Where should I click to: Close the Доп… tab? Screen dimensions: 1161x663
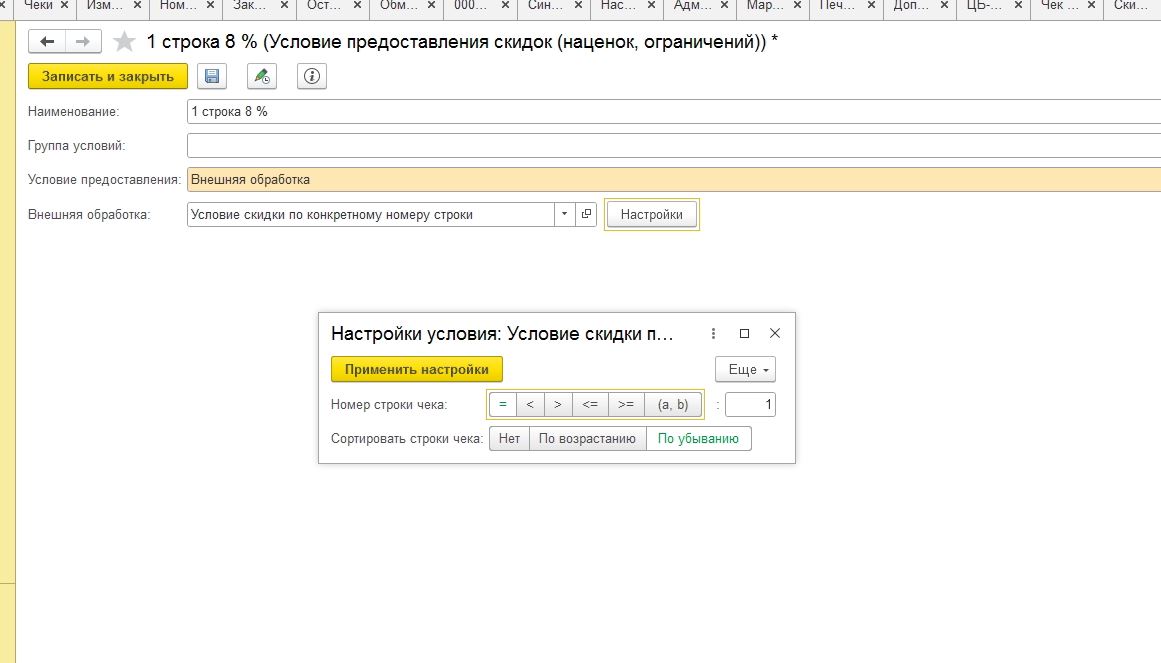pyautogui.click(x=944, y=5)
